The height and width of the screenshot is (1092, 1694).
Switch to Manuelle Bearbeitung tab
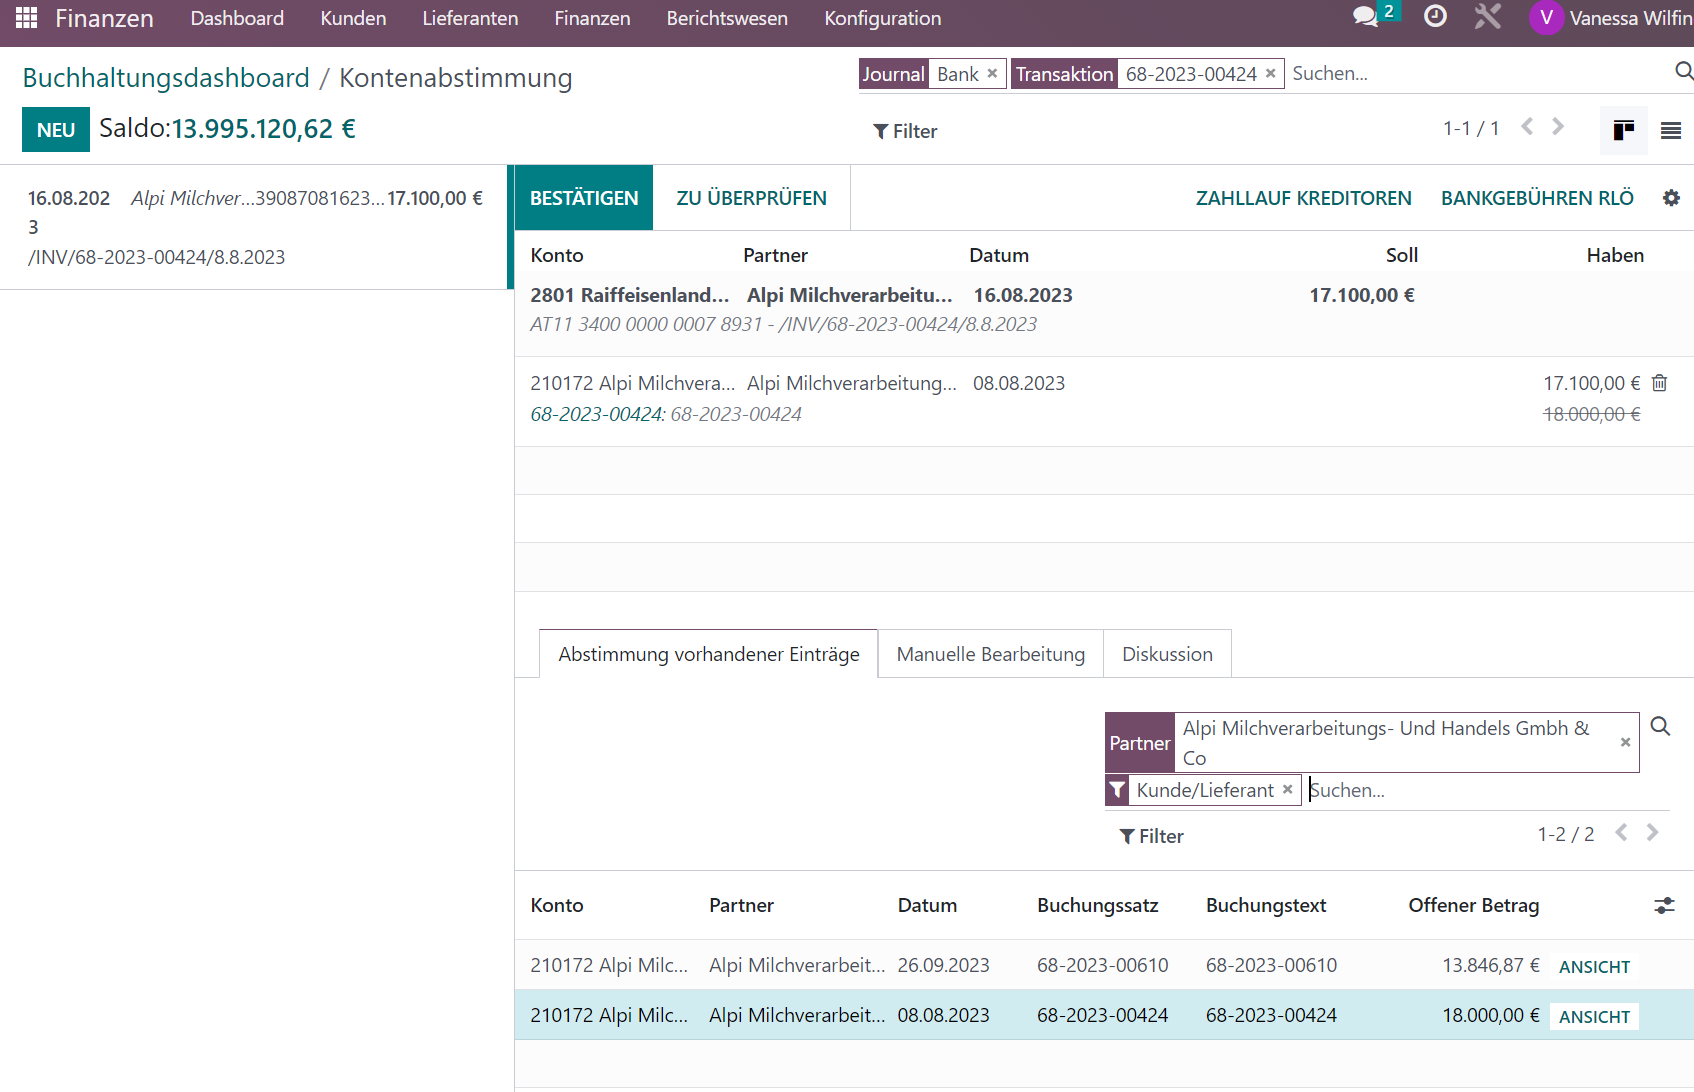point(990,654)
